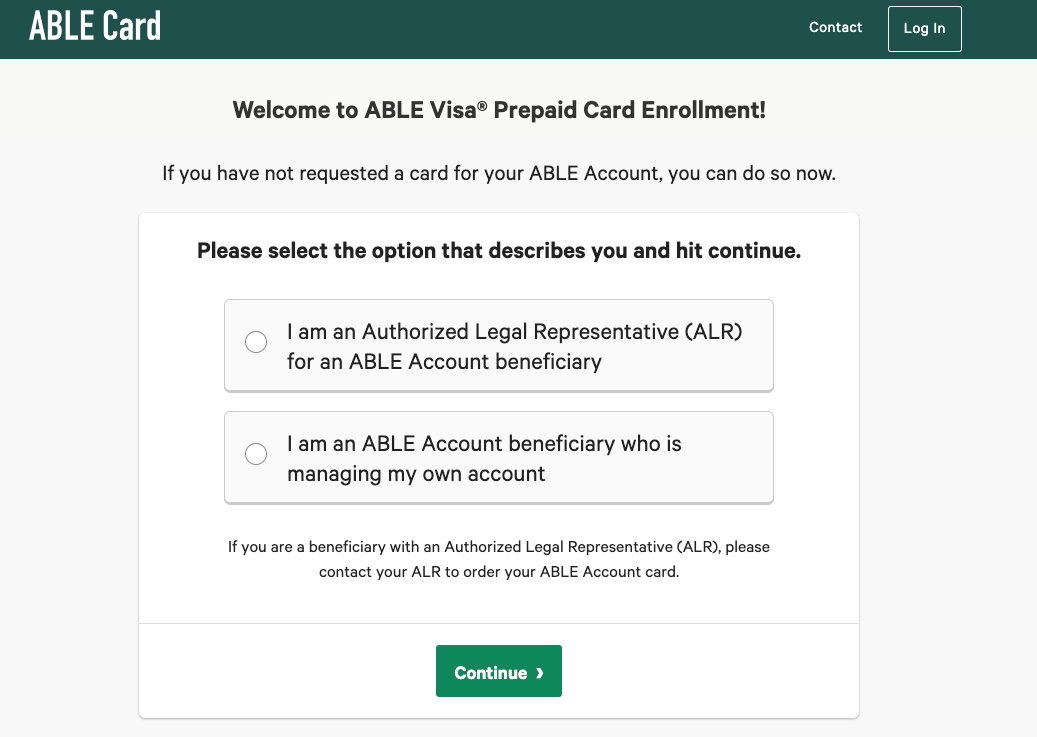This screenshot has height=737, width=1037.
Task: Click the note about contacting your ALR
Action: pyautogui.click(x=498, y=560)
